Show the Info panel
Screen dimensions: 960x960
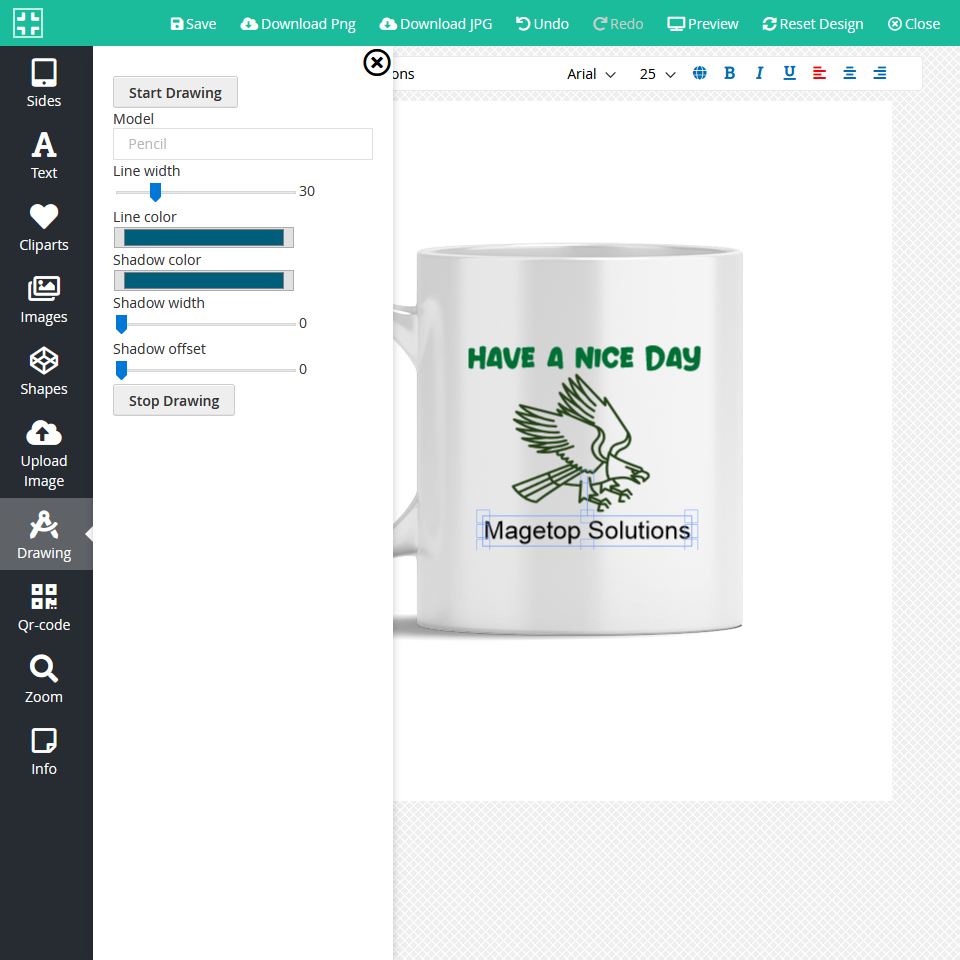44,751
